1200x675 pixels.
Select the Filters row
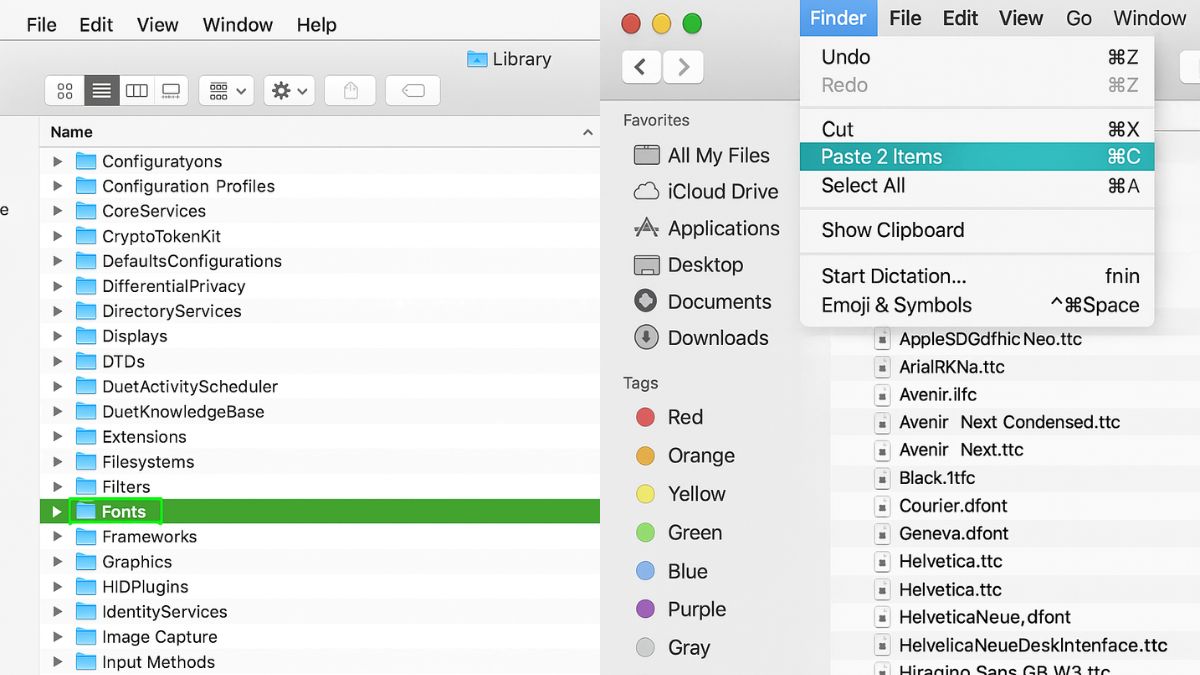point(320,487)
